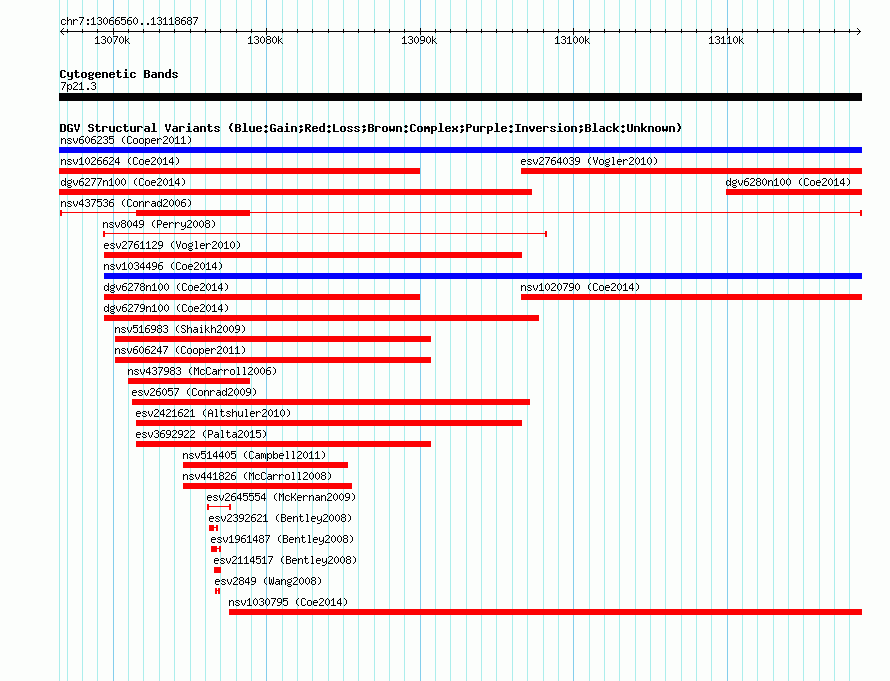The width and height of the screenshot is (890, 681).
Task: Select the nsv1030795 (Coe2014) label
Action: [288, 602]
